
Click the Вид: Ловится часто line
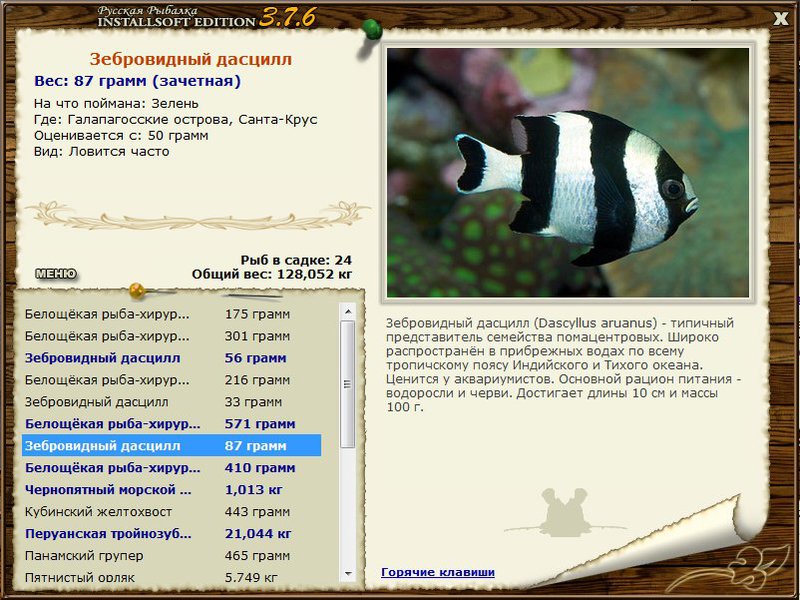(x=102, y=152)
